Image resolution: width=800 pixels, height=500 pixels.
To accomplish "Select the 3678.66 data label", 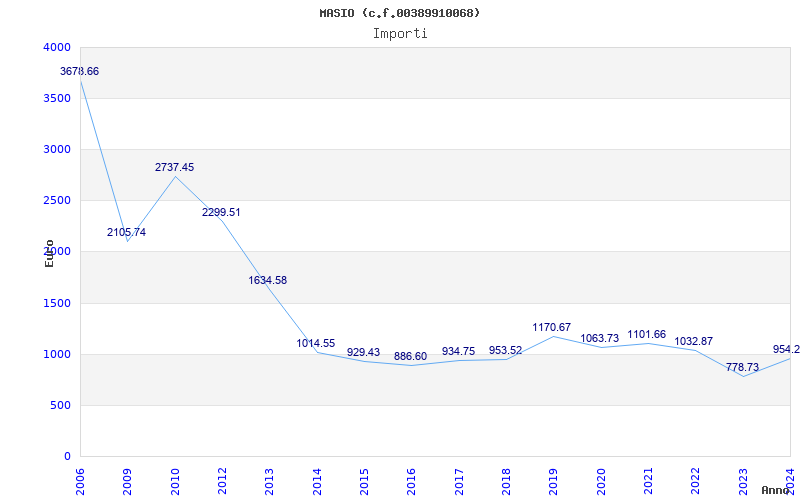I will click(x=80, y=72).
